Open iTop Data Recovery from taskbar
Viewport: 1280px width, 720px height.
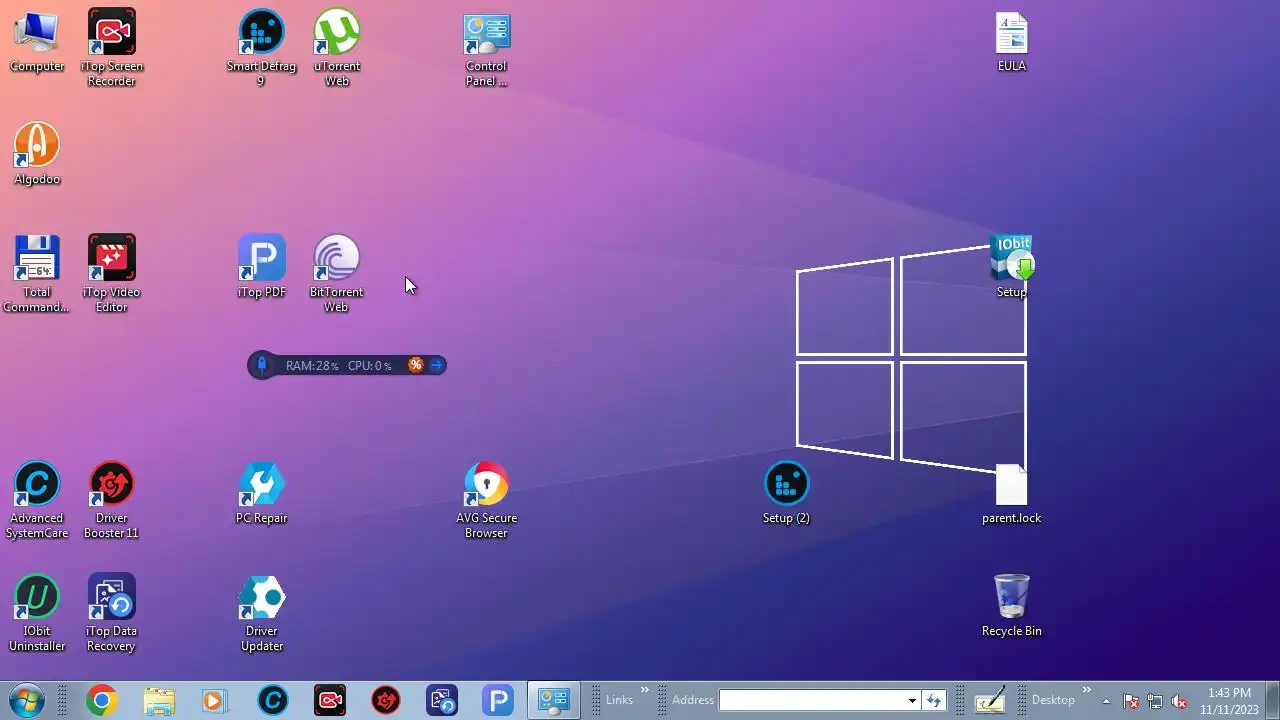click(442, 700)
